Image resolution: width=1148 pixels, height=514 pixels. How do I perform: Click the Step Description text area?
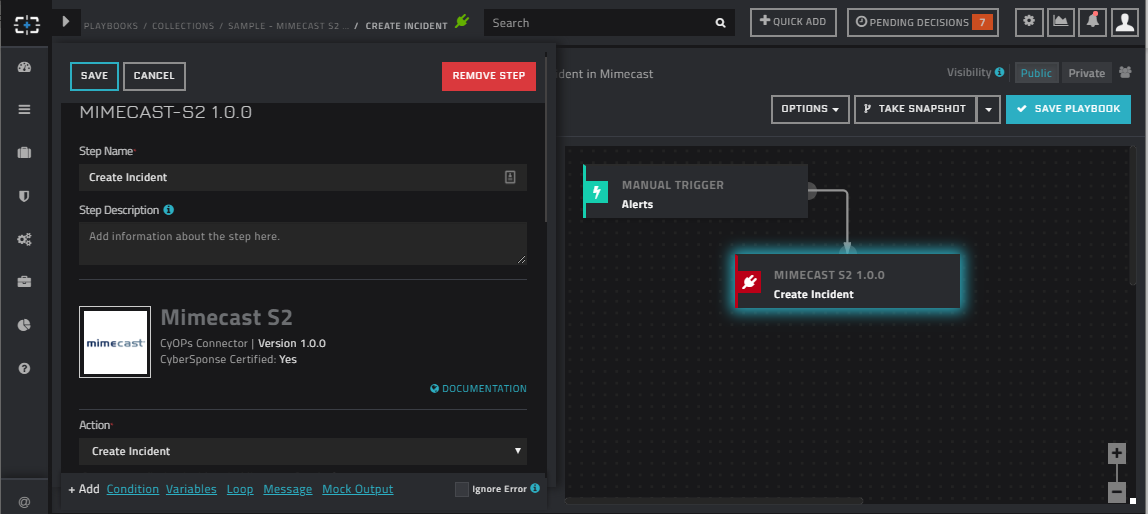pyautogui.click(x=302, y=243)
